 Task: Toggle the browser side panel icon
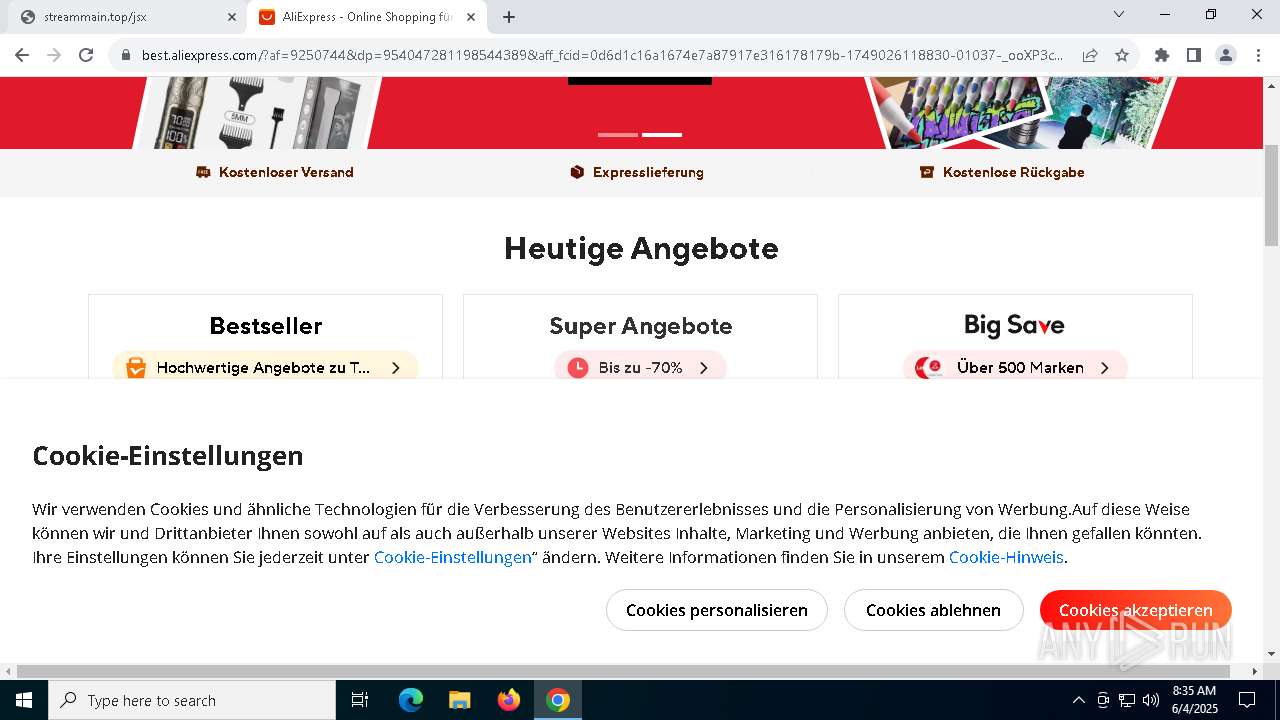point(1194,55)
